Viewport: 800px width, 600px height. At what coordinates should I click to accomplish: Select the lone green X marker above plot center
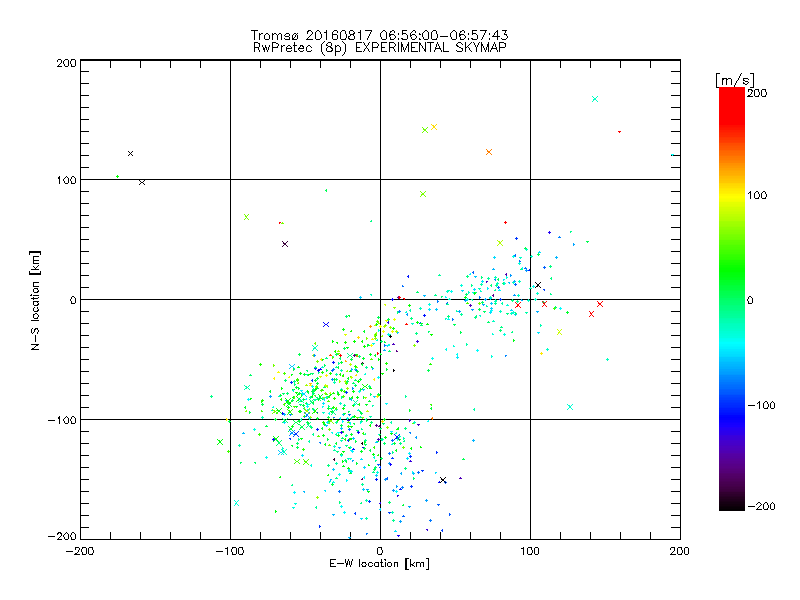click(423, 194)
